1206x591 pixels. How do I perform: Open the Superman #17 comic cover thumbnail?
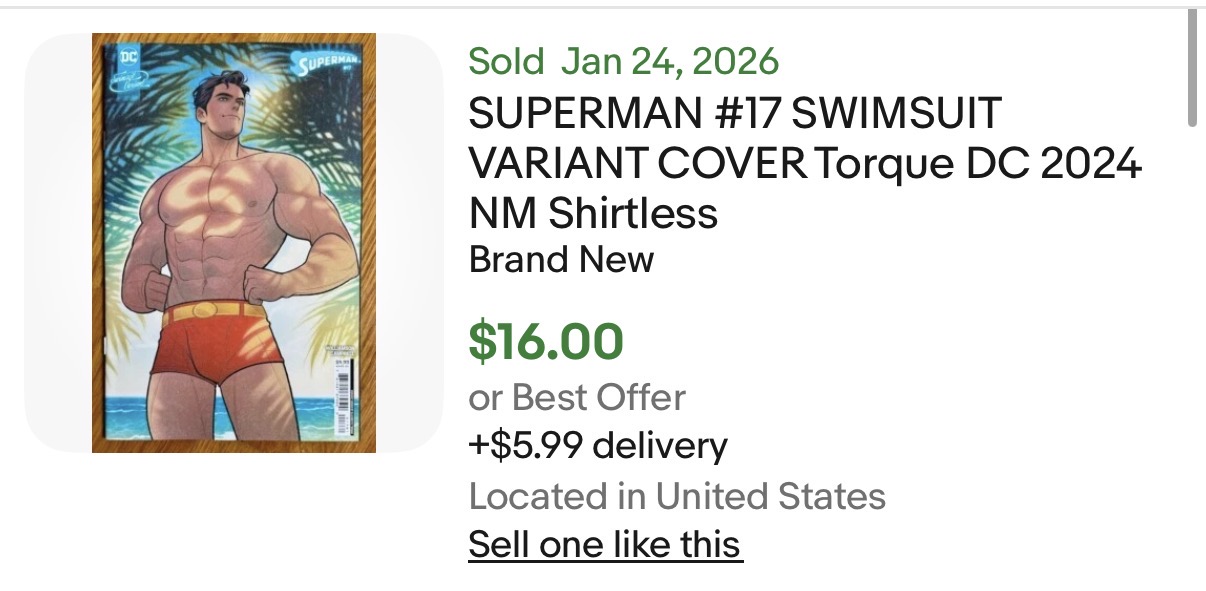234,243
